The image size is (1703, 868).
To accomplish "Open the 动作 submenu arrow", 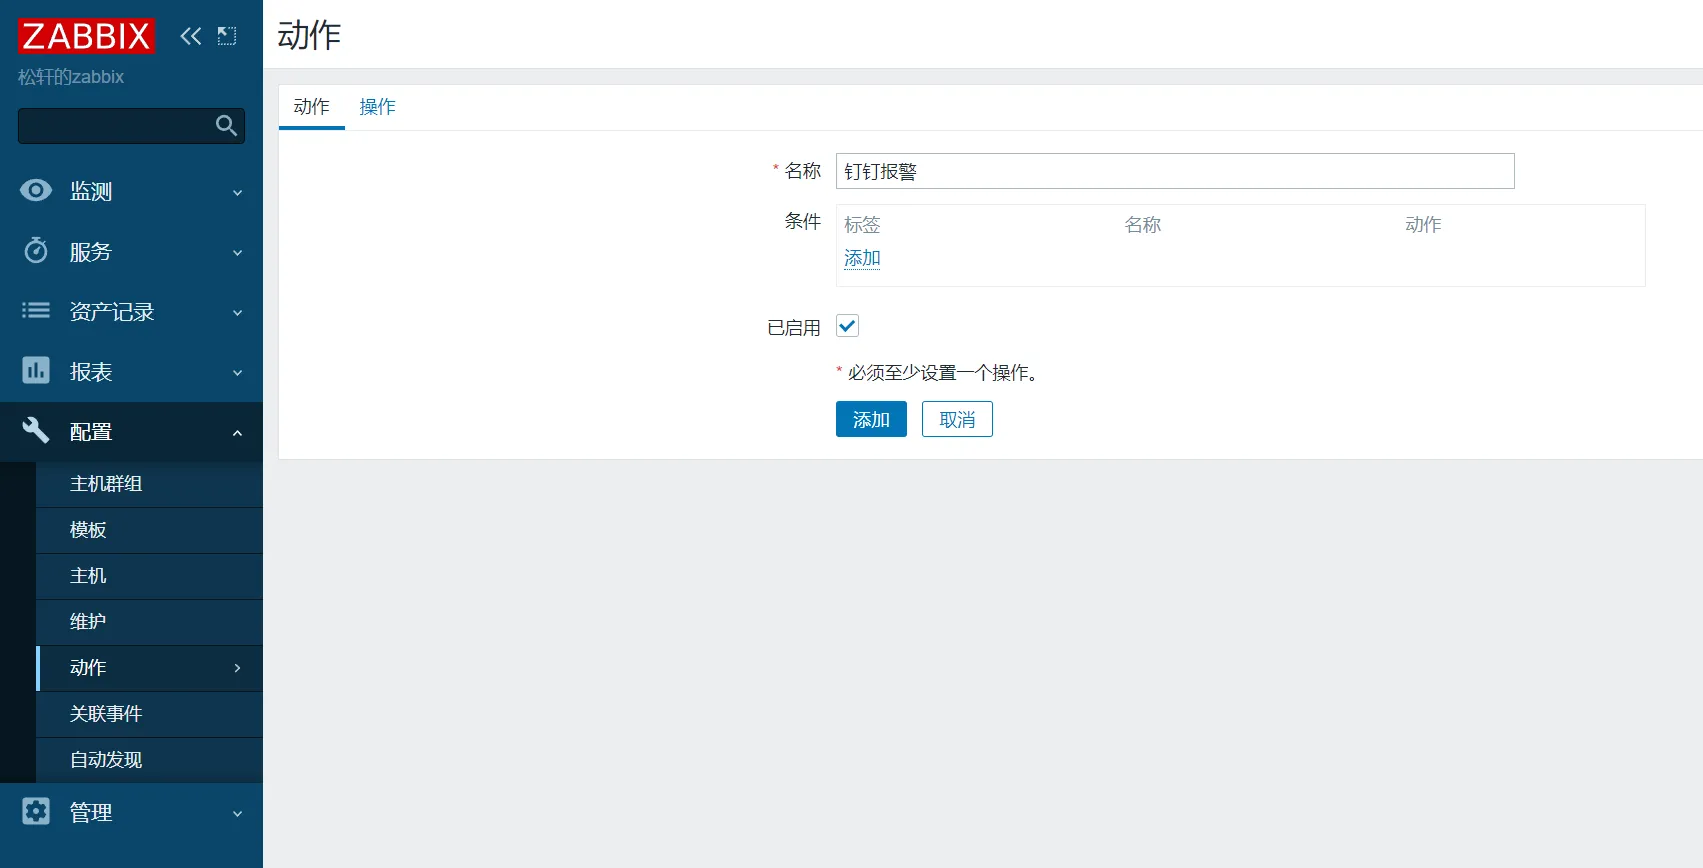I will pos(237,668).
